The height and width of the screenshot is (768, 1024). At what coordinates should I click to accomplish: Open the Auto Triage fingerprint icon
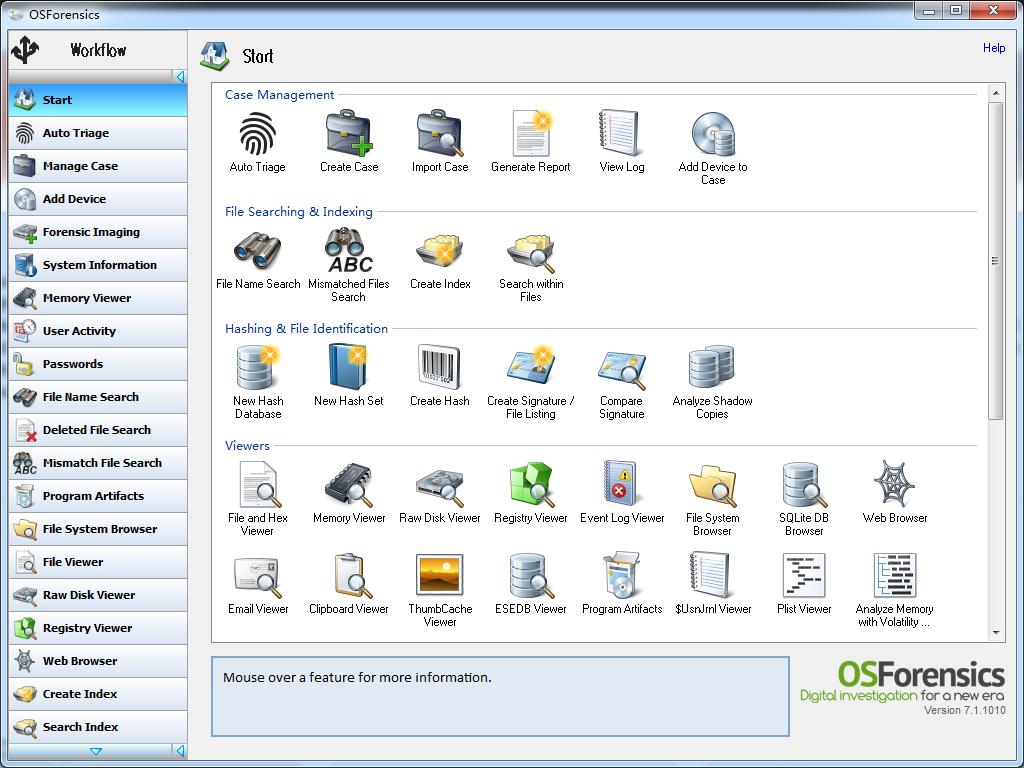pyautogui.click(x=257, y=135)
